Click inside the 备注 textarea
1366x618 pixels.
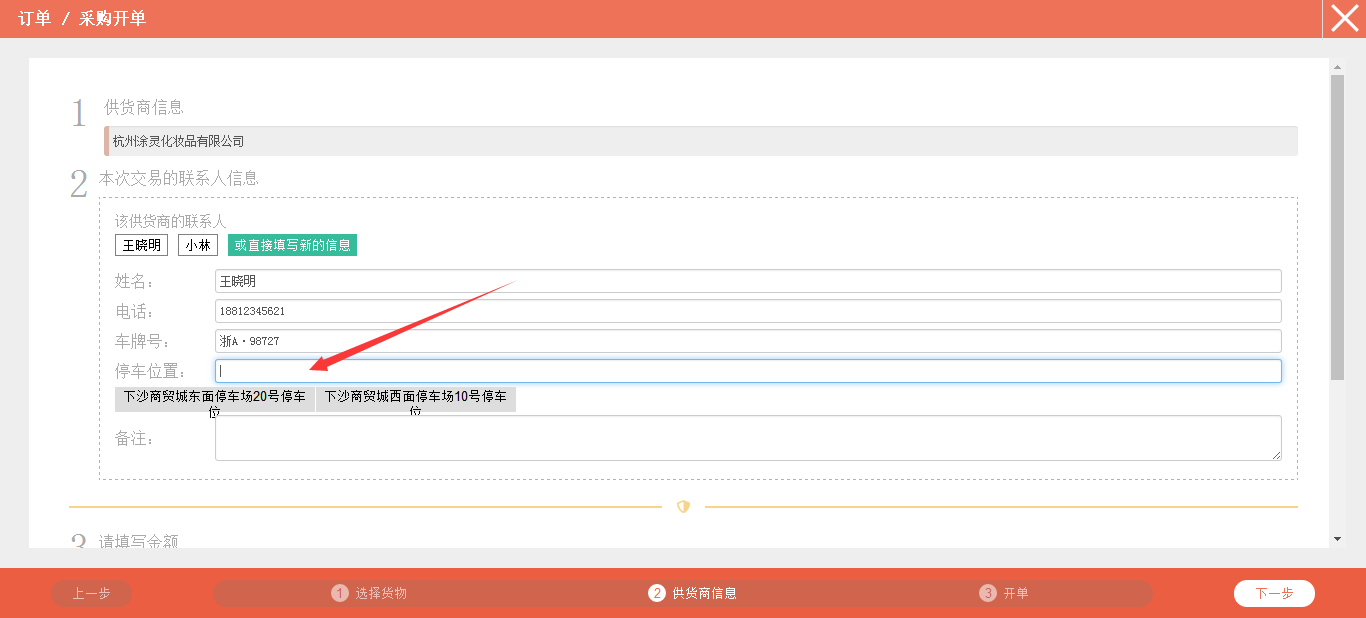point(747,438)
